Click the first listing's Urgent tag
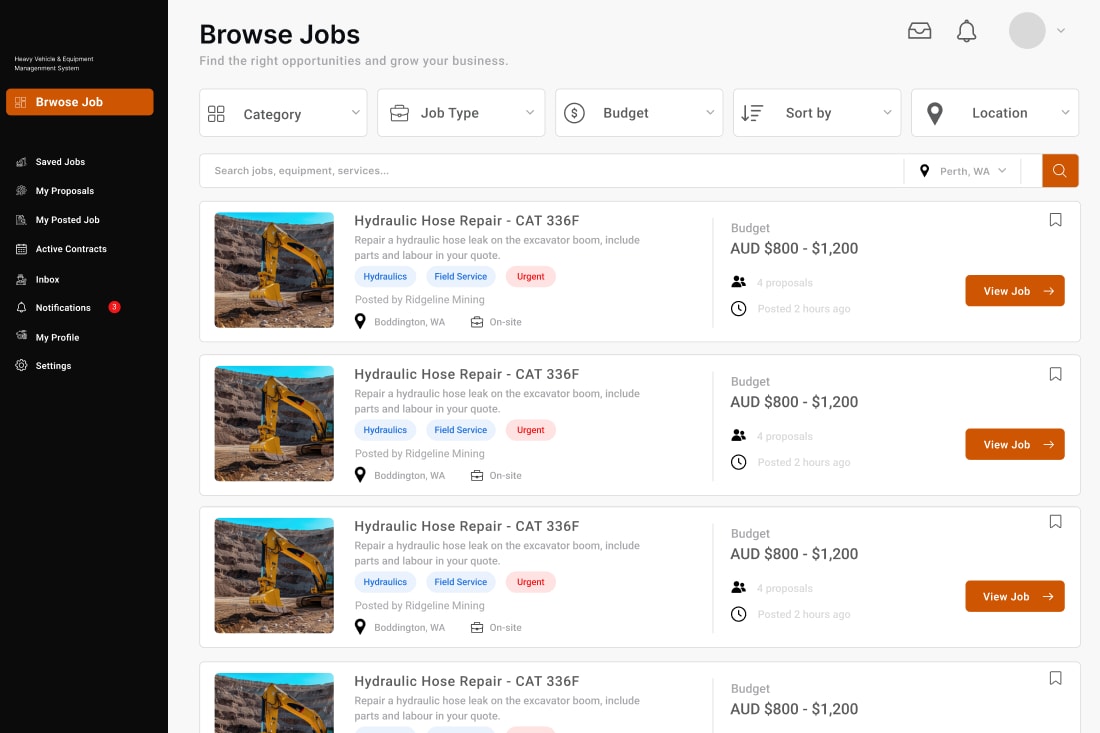The width and height of the screenshot is (1100, 733). click(530, 276)
